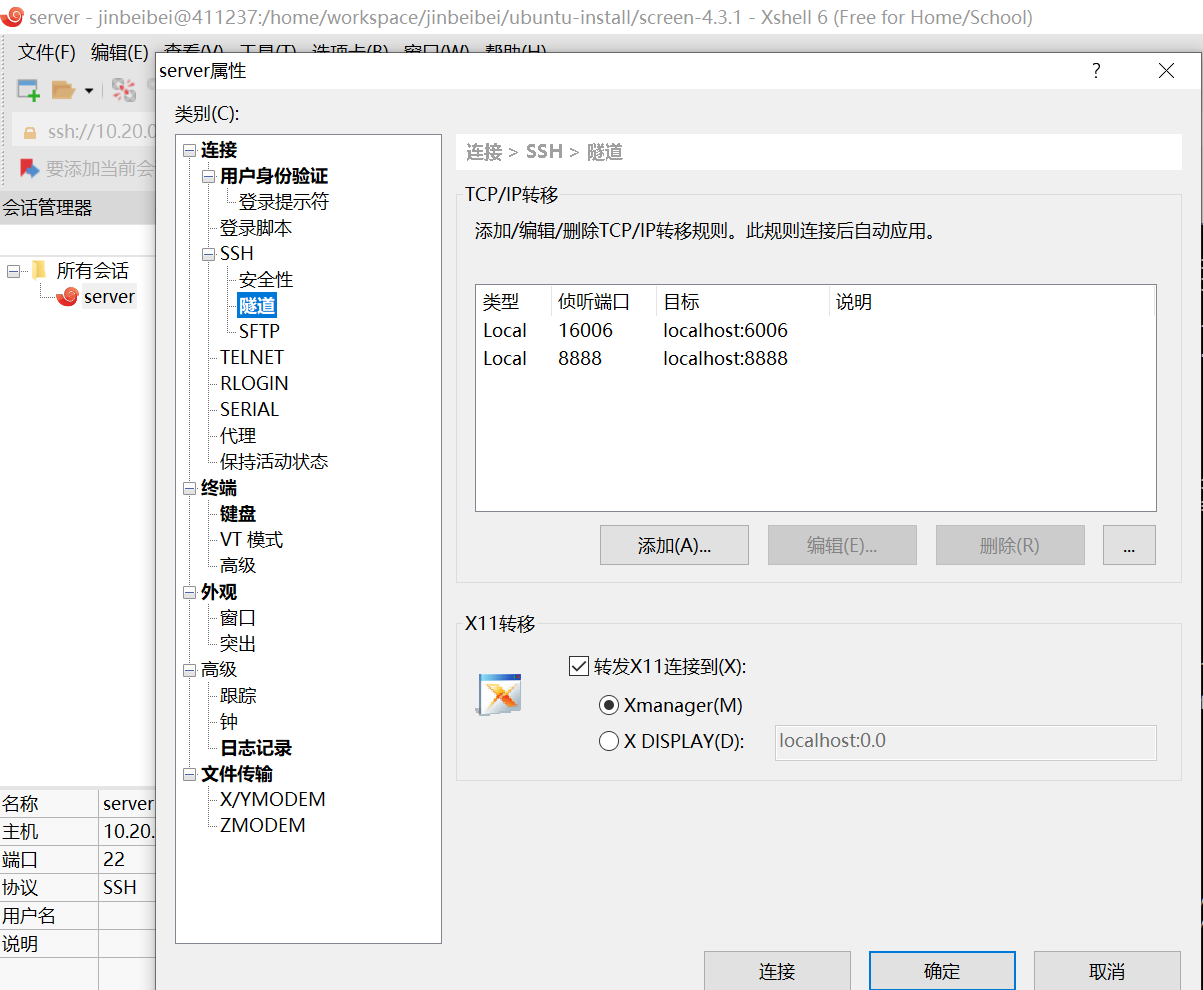The image size is (1203, 990).
Task: Collapse the 用户身份验证 tree node
Action: coord(209,176)
